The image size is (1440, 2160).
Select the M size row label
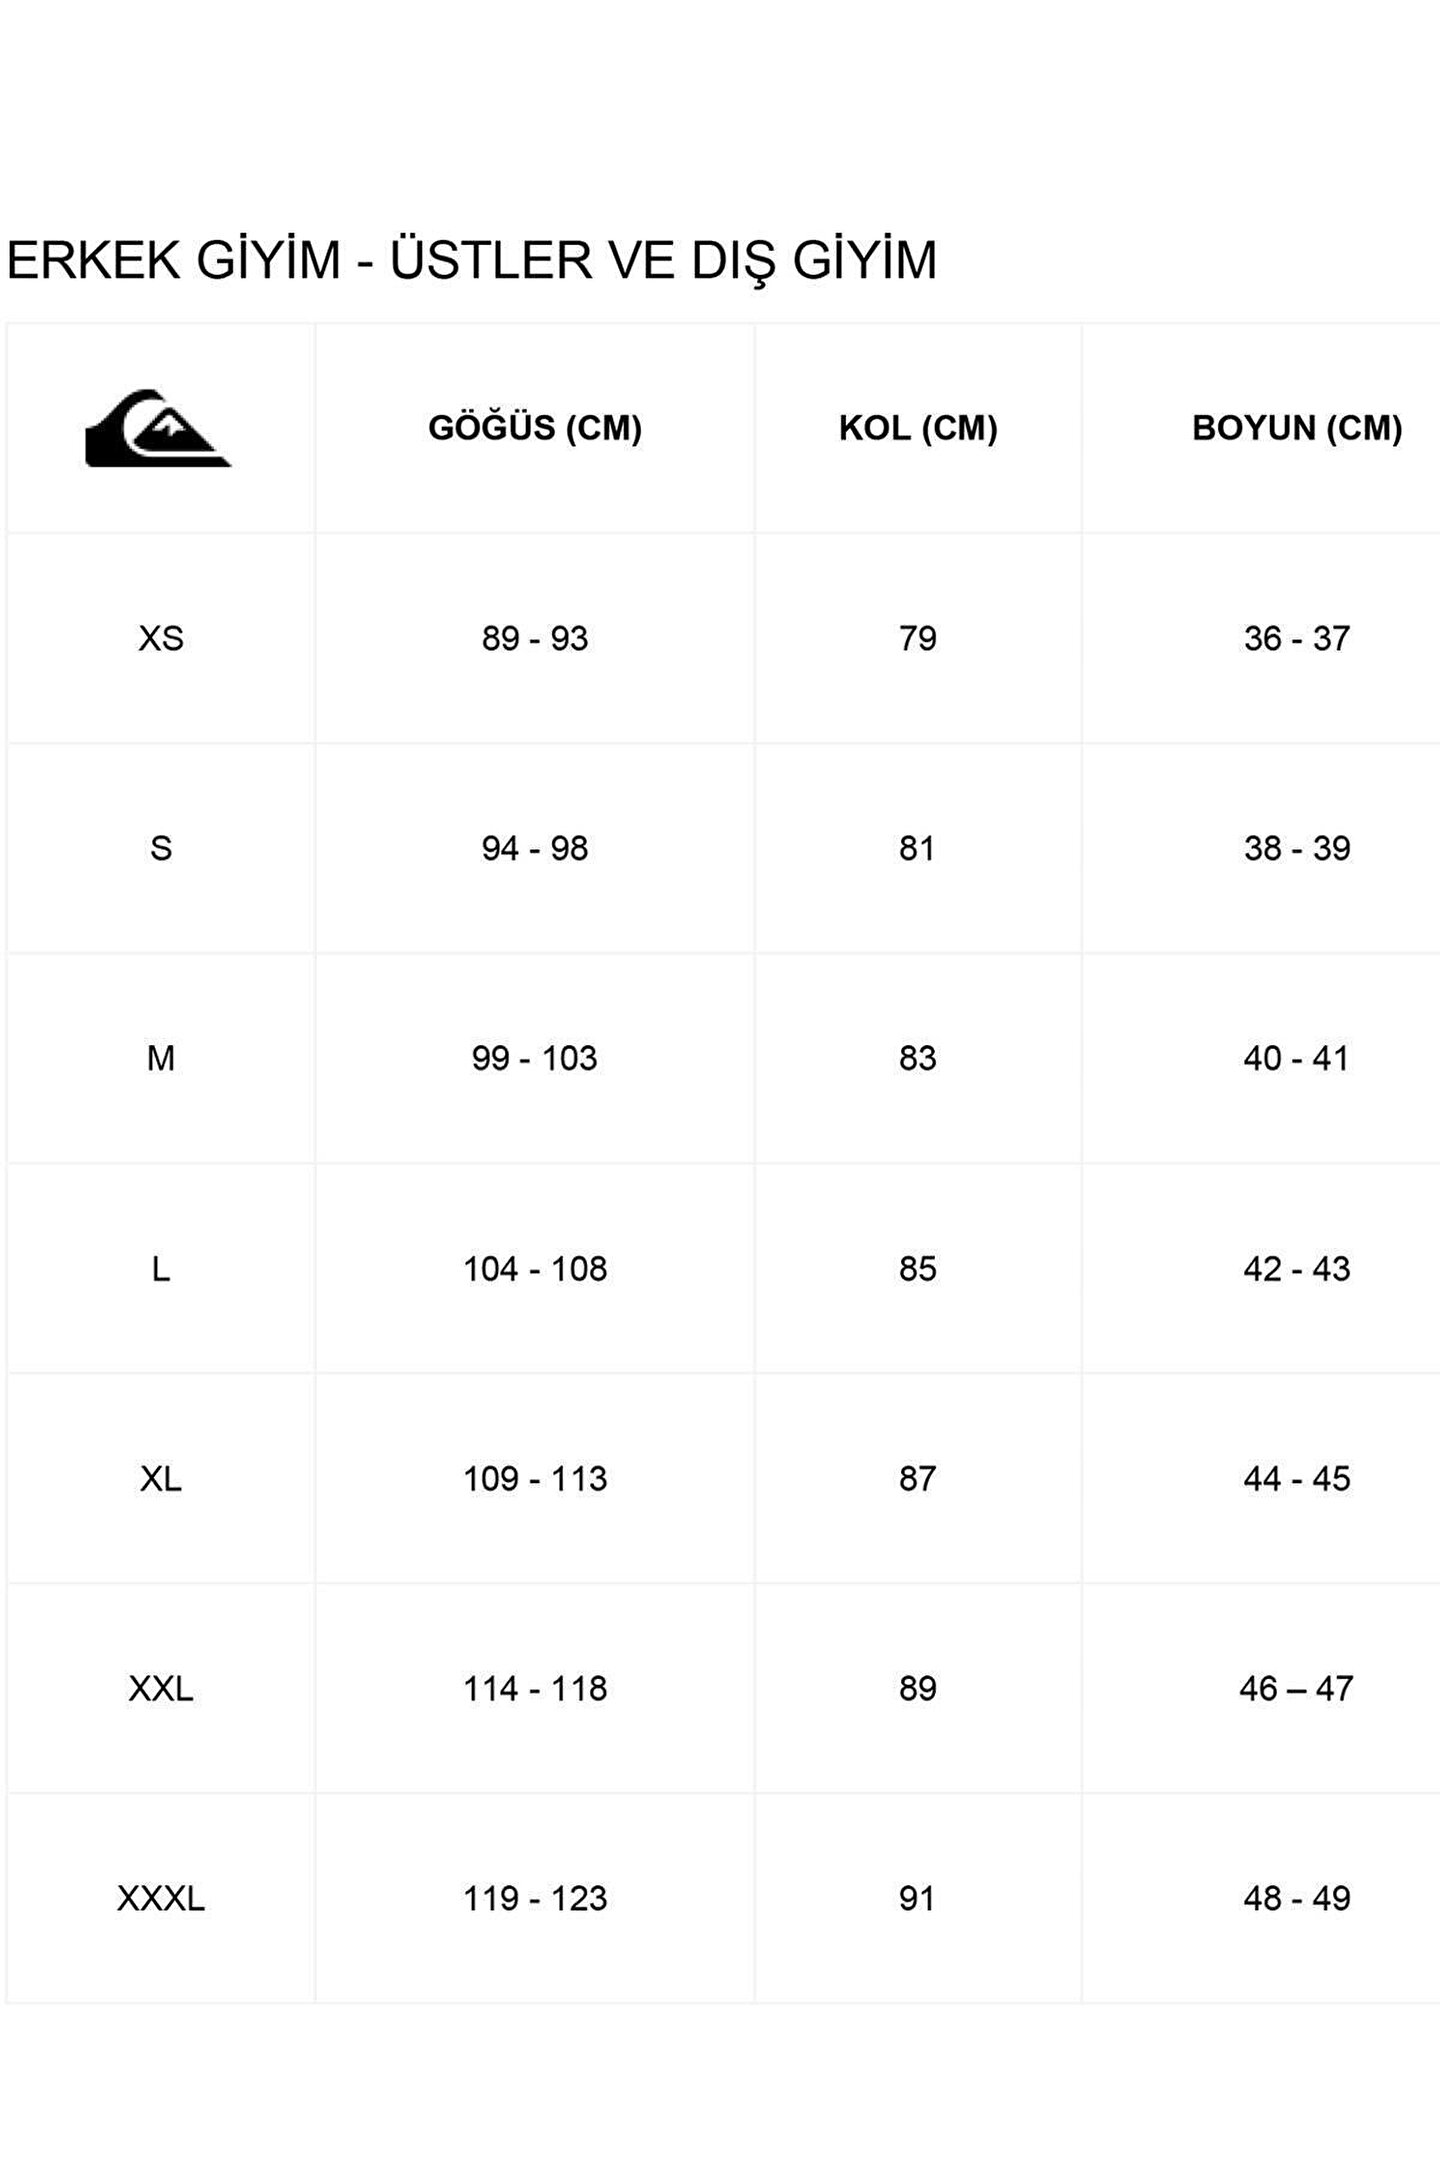(x=161, y=1058)
